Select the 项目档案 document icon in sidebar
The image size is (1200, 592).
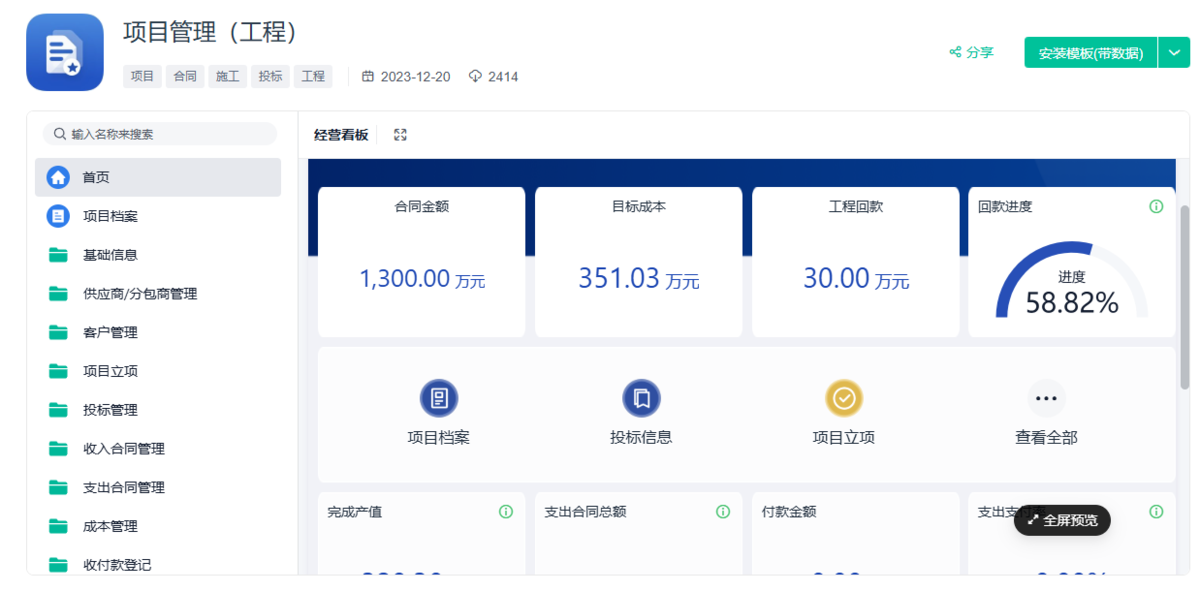point(56,215)
